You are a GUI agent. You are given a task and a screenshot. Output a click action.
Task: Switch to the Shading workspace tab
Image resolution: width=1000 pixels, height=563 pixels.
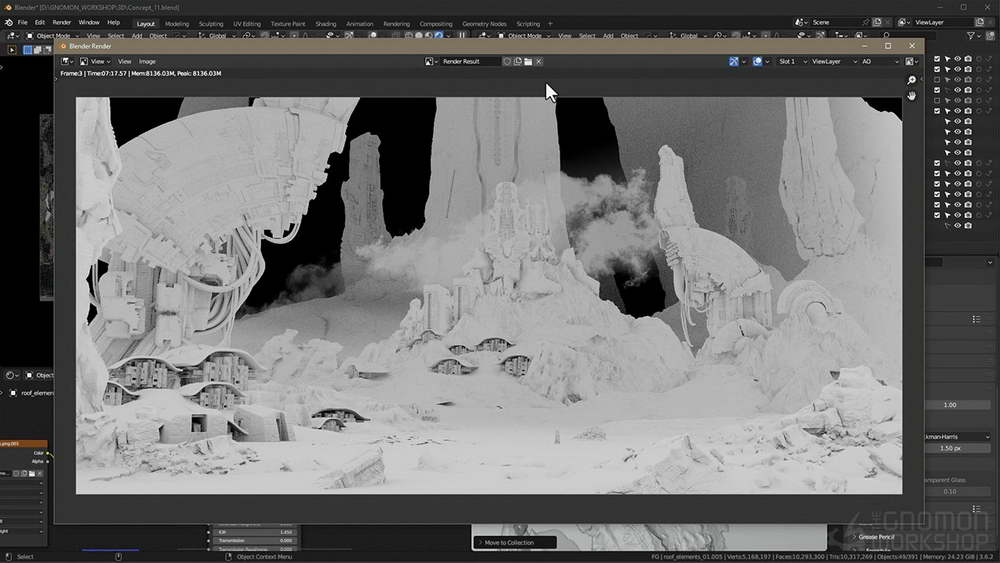(x=325, y=24)
